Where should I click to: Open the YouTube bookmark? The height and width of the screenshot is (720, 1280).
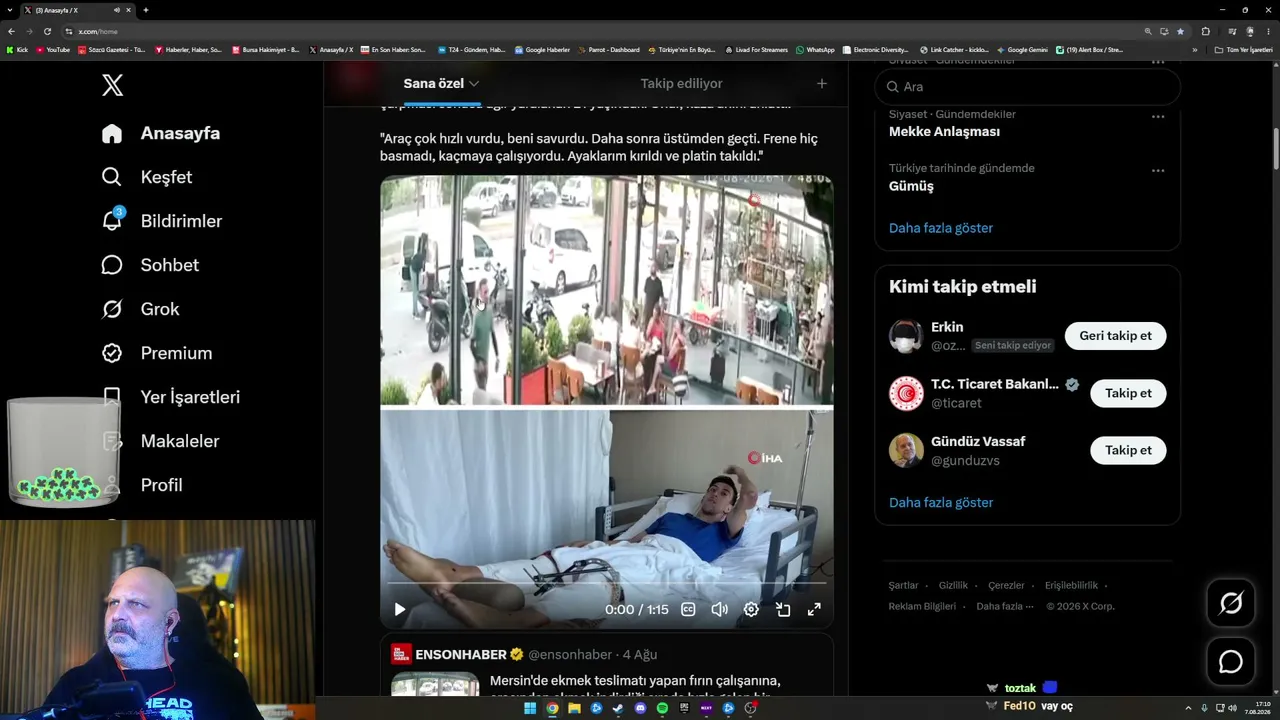53,50
